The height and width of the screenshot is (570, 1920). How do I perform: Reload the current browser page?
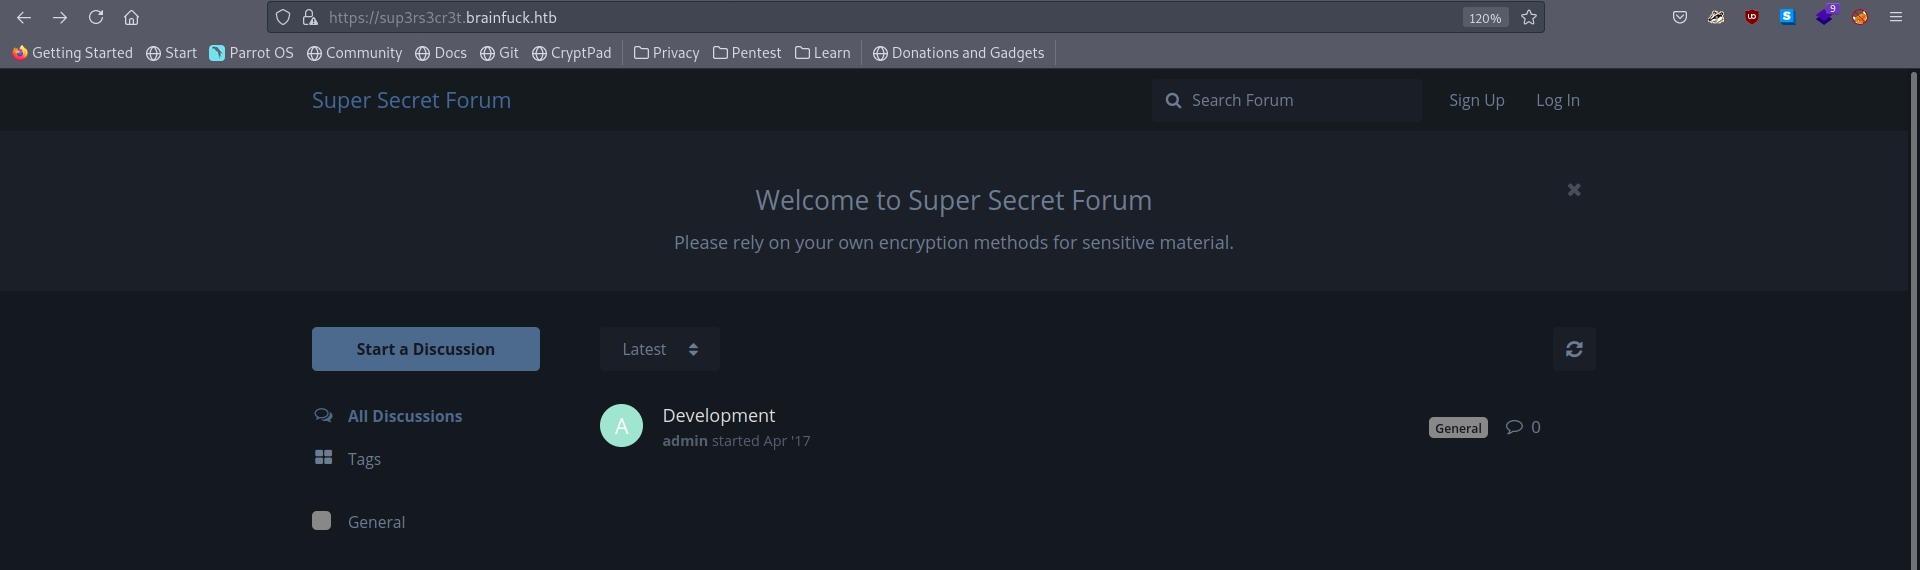click(96, 17)
